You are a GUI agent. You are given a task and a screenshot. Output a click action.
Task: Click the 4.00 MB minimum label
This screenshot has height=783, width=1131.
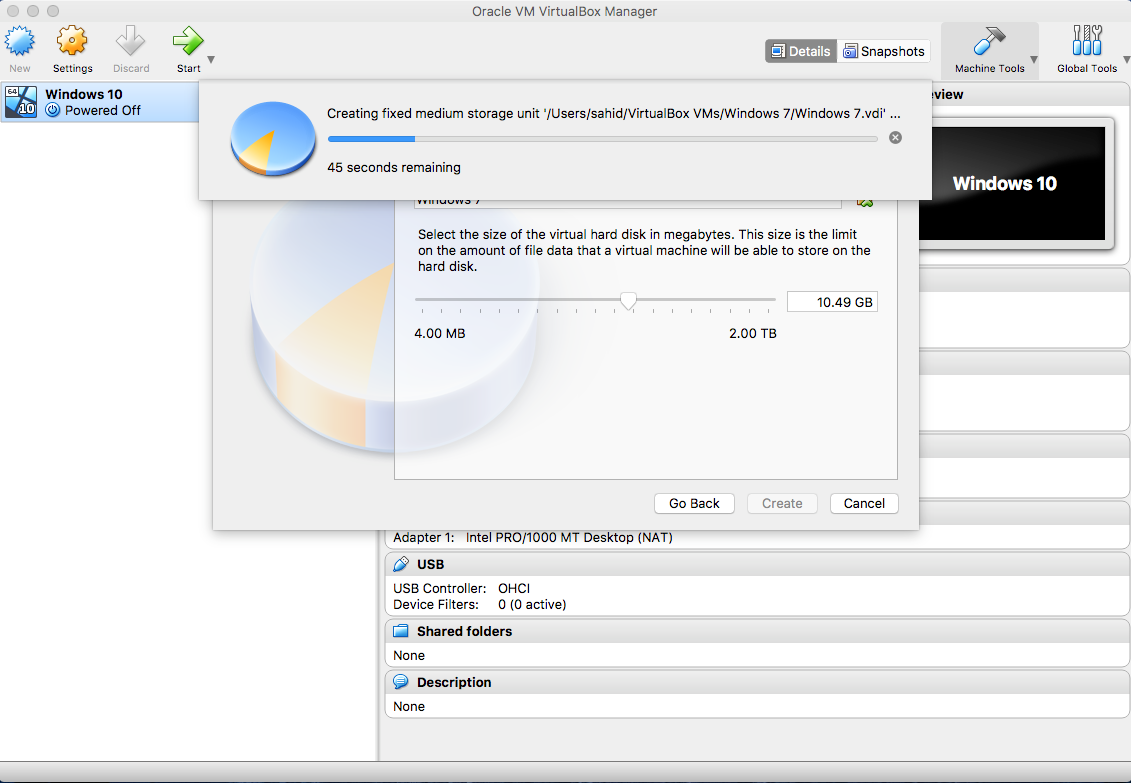[439, 333]
